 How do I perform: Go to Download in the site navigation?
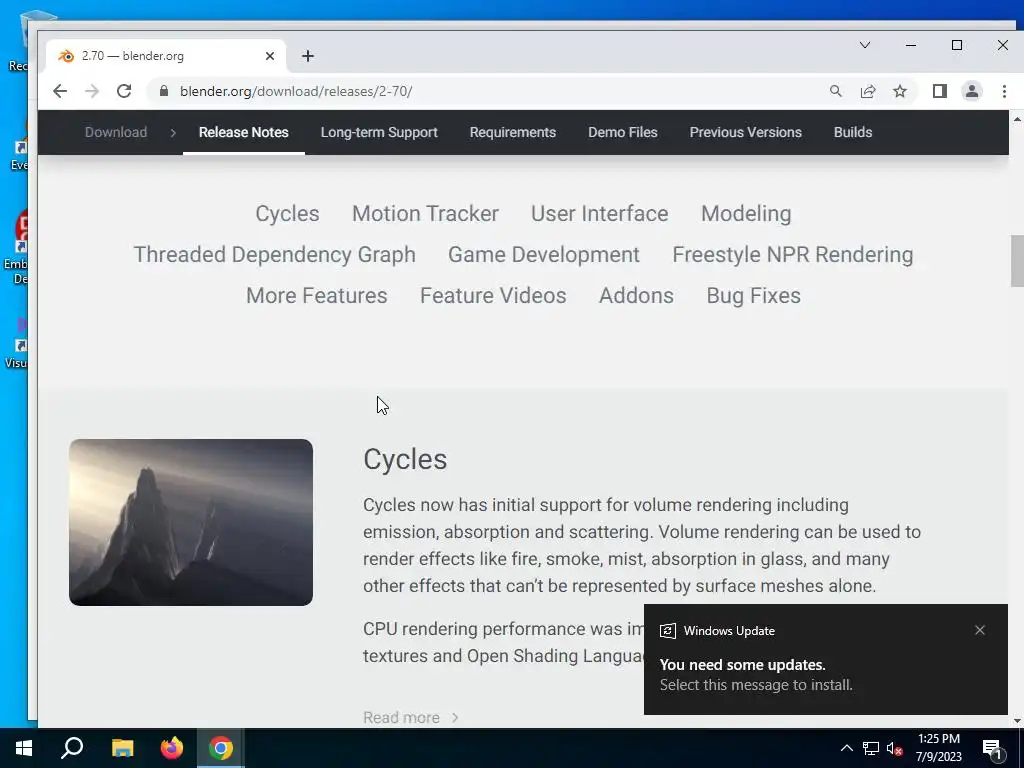click(116, 132)
